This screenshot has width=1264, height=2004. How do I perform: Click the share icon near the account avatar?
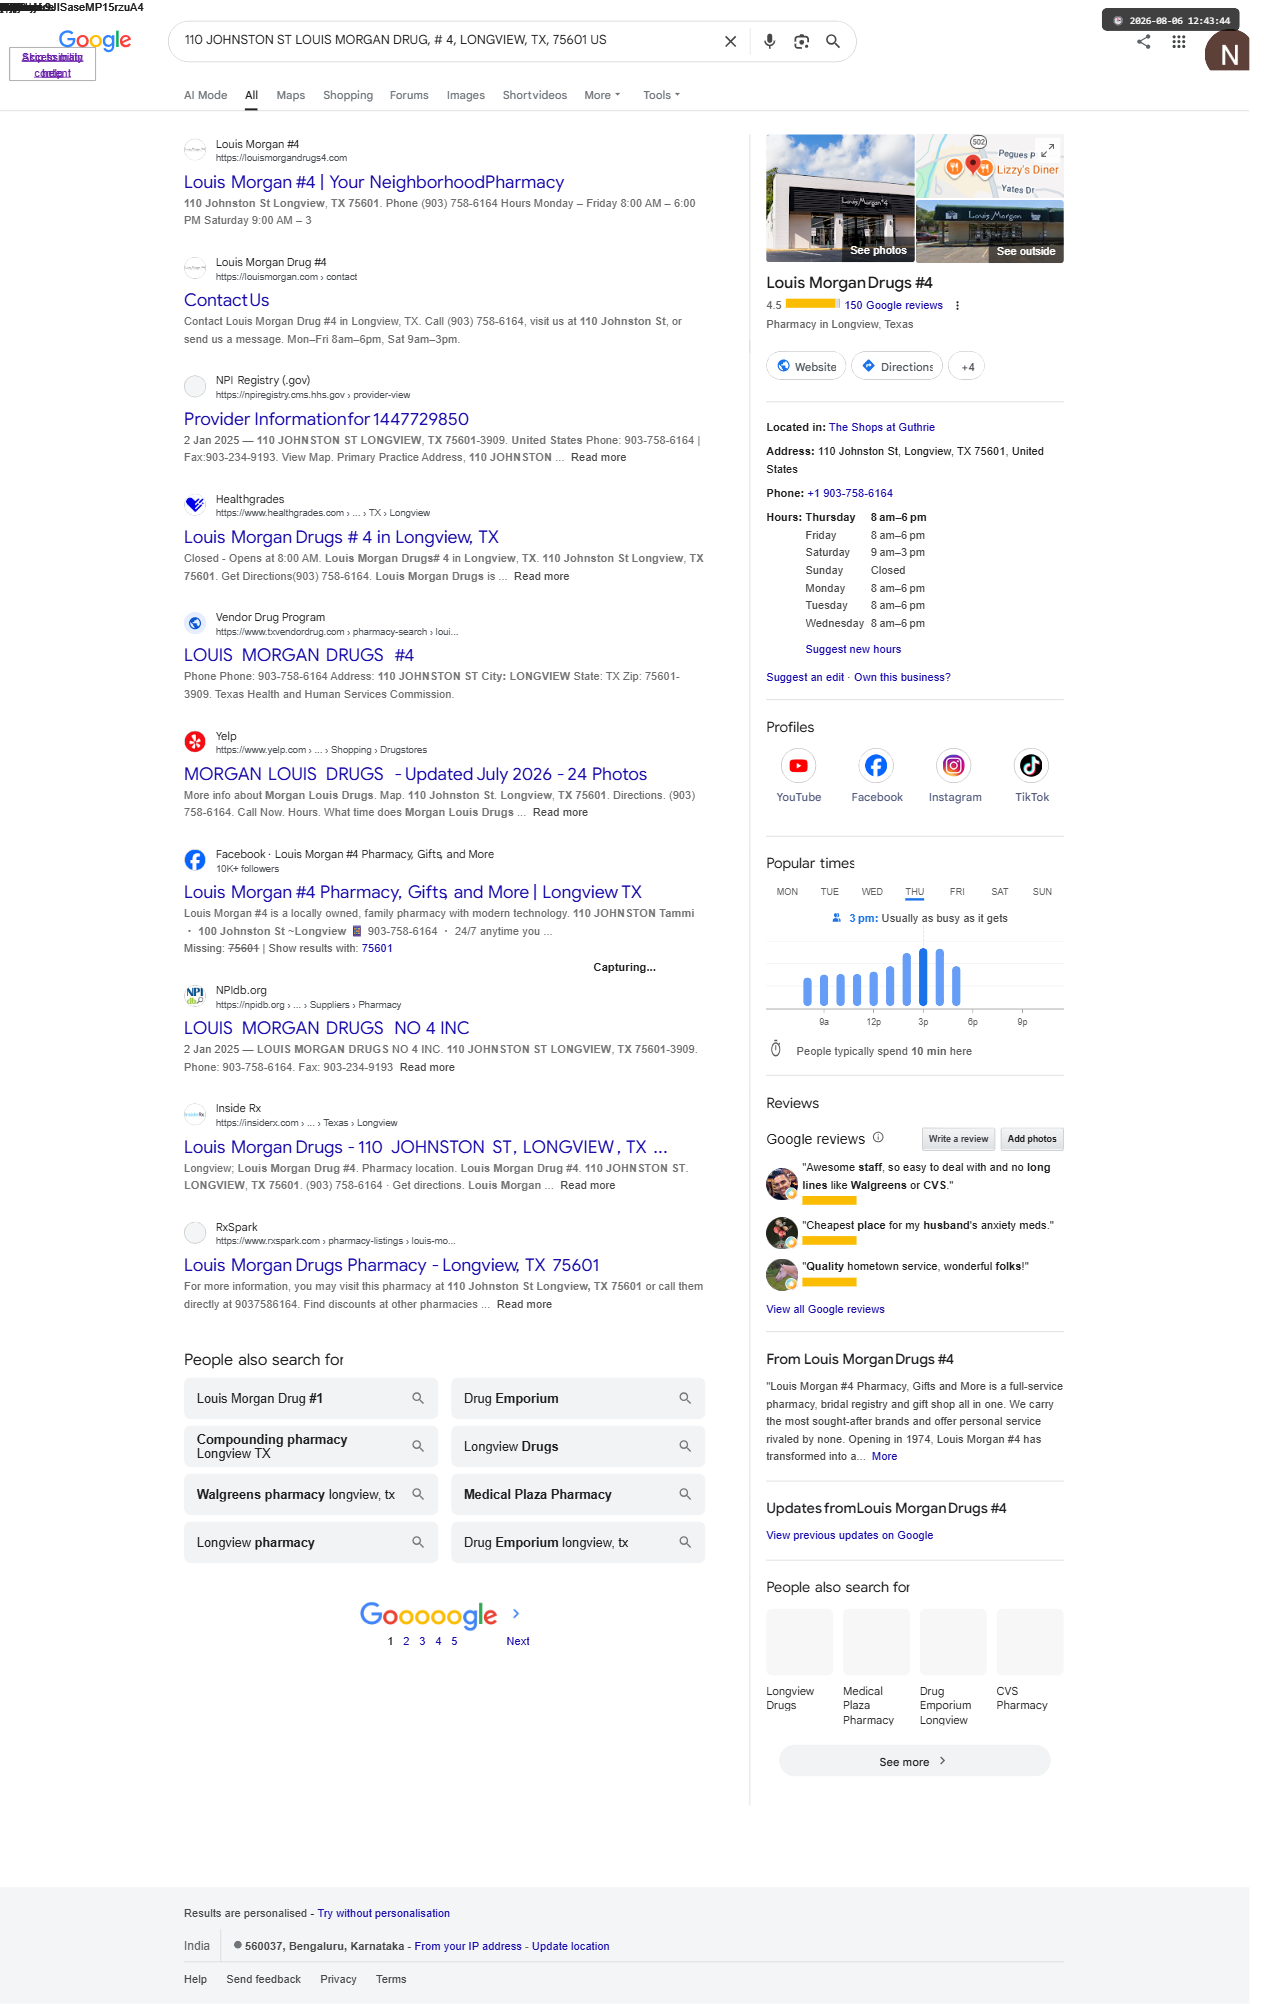coord(1143,42)
